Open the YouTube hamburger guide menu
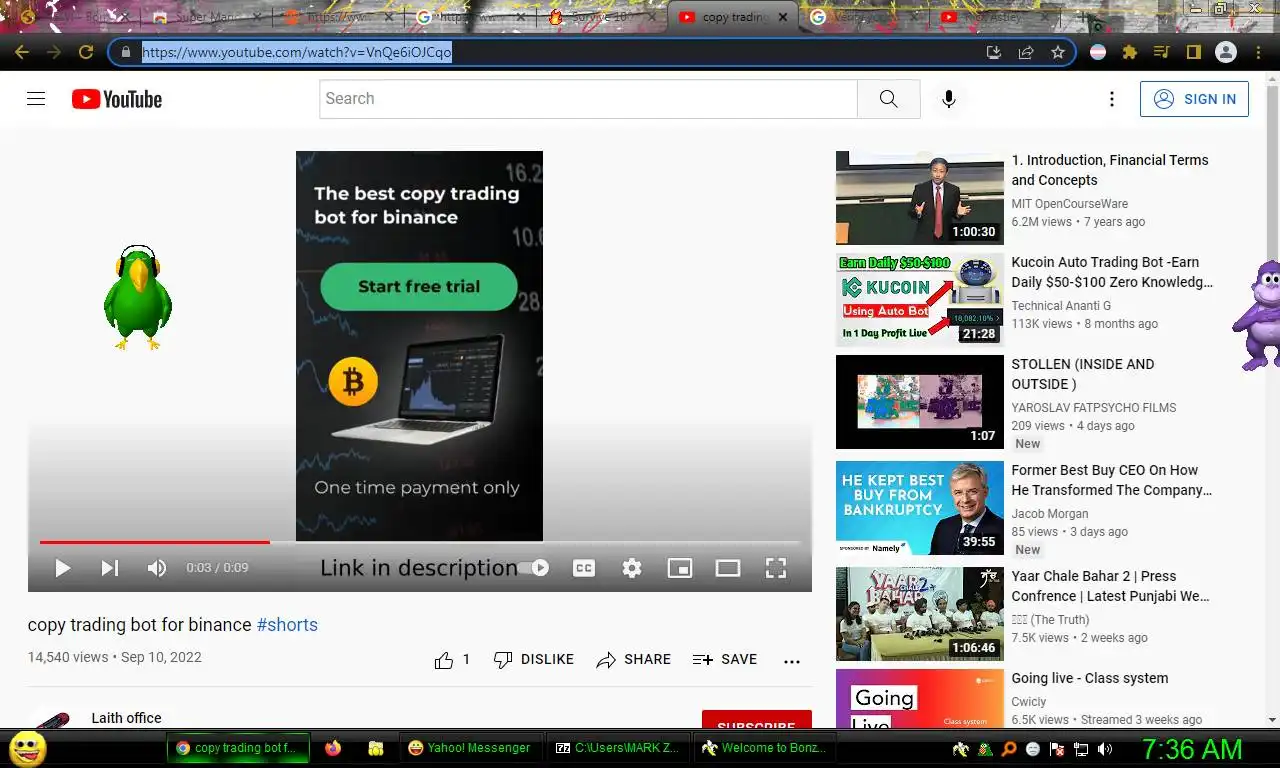Screen dimensions: 1280x768 (x=36, y=99)
